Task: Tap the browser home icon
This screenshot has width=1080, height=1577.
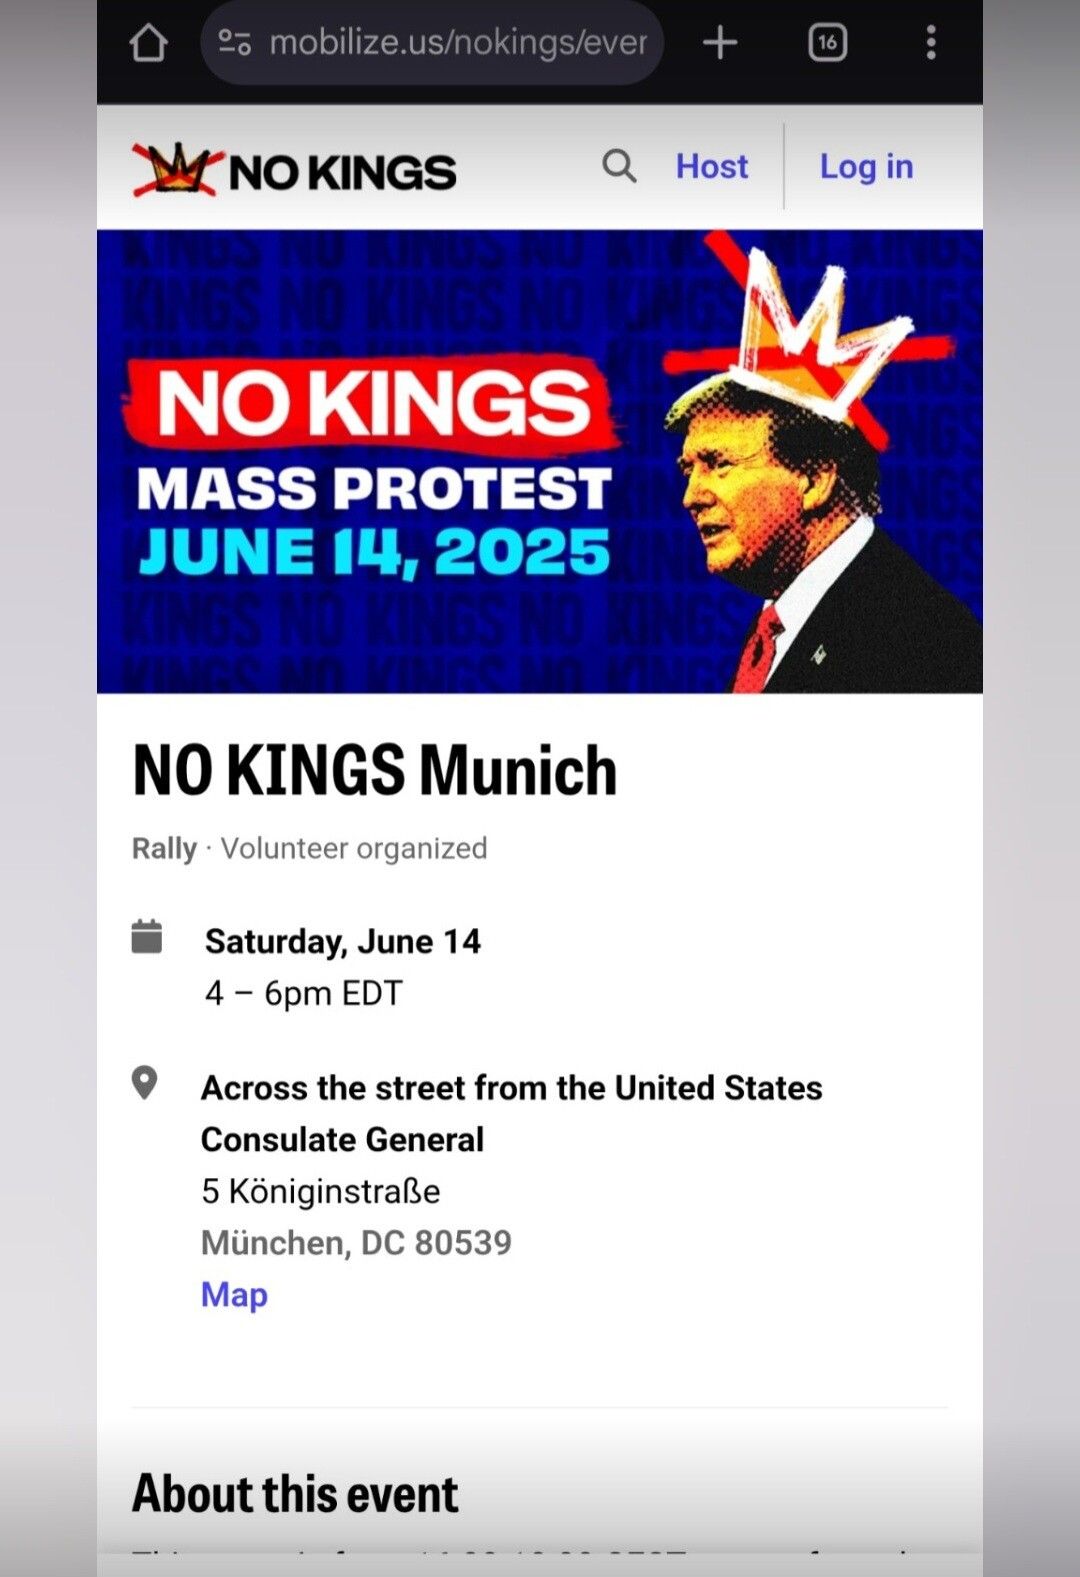Action: point(149,43)
